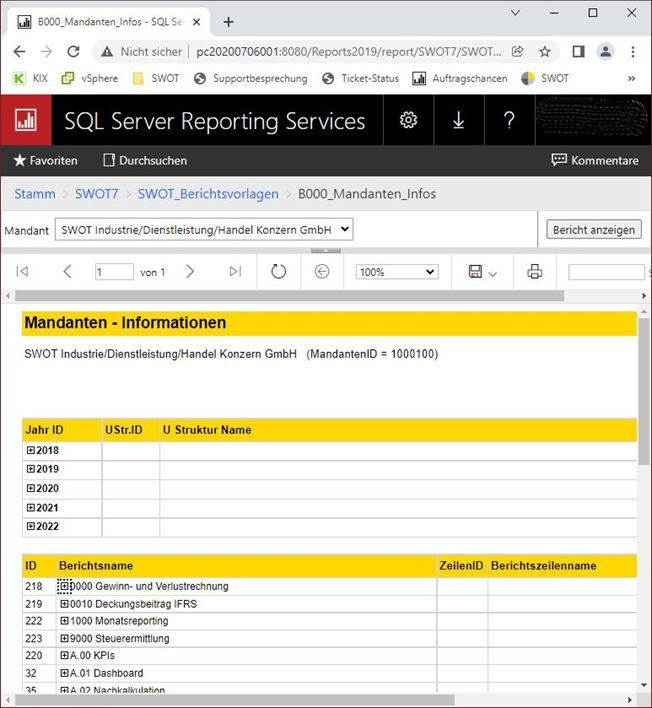Click the Bericht anzeigen button
This screenshot has width=652, height=708.
594,230
